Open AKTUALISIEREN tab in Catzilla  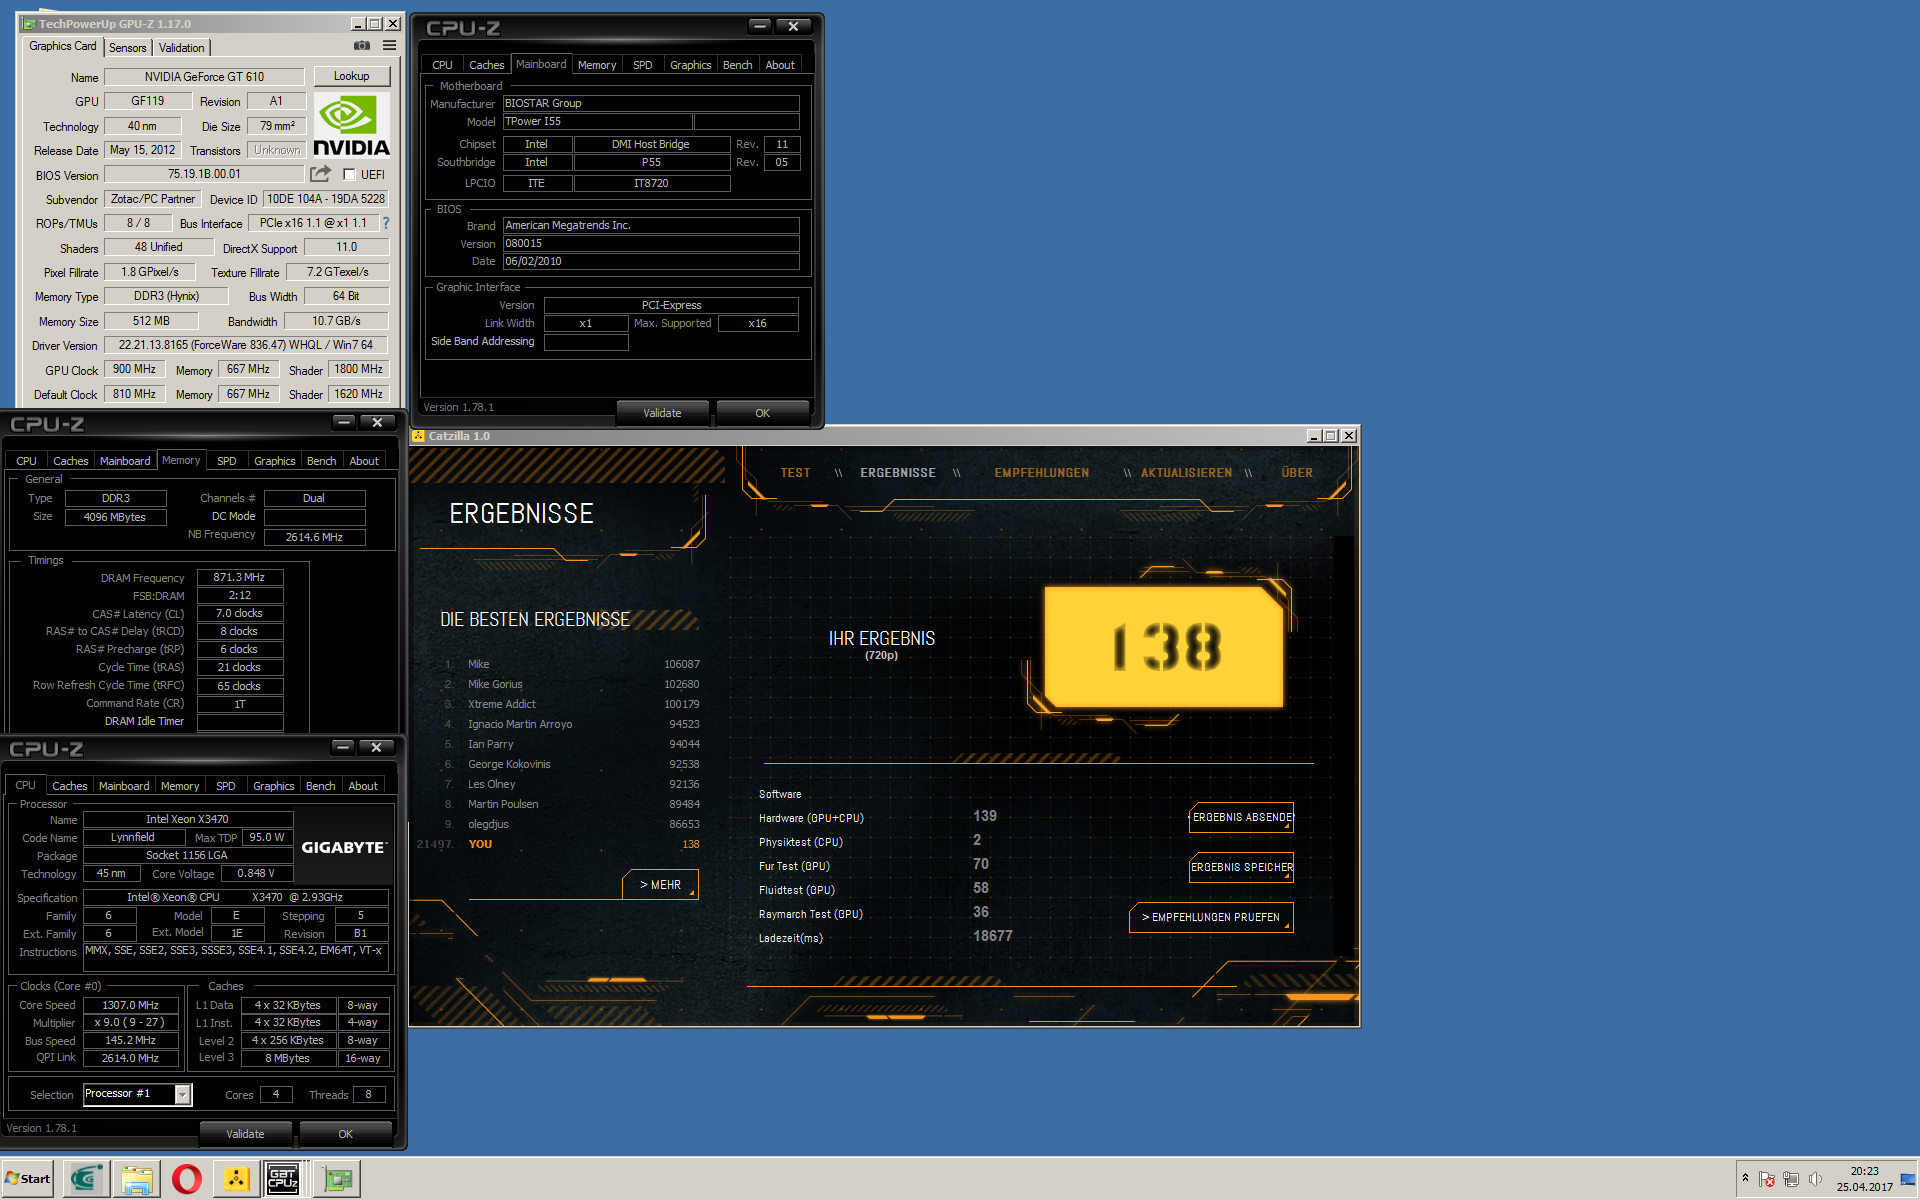coord(1186,473)
